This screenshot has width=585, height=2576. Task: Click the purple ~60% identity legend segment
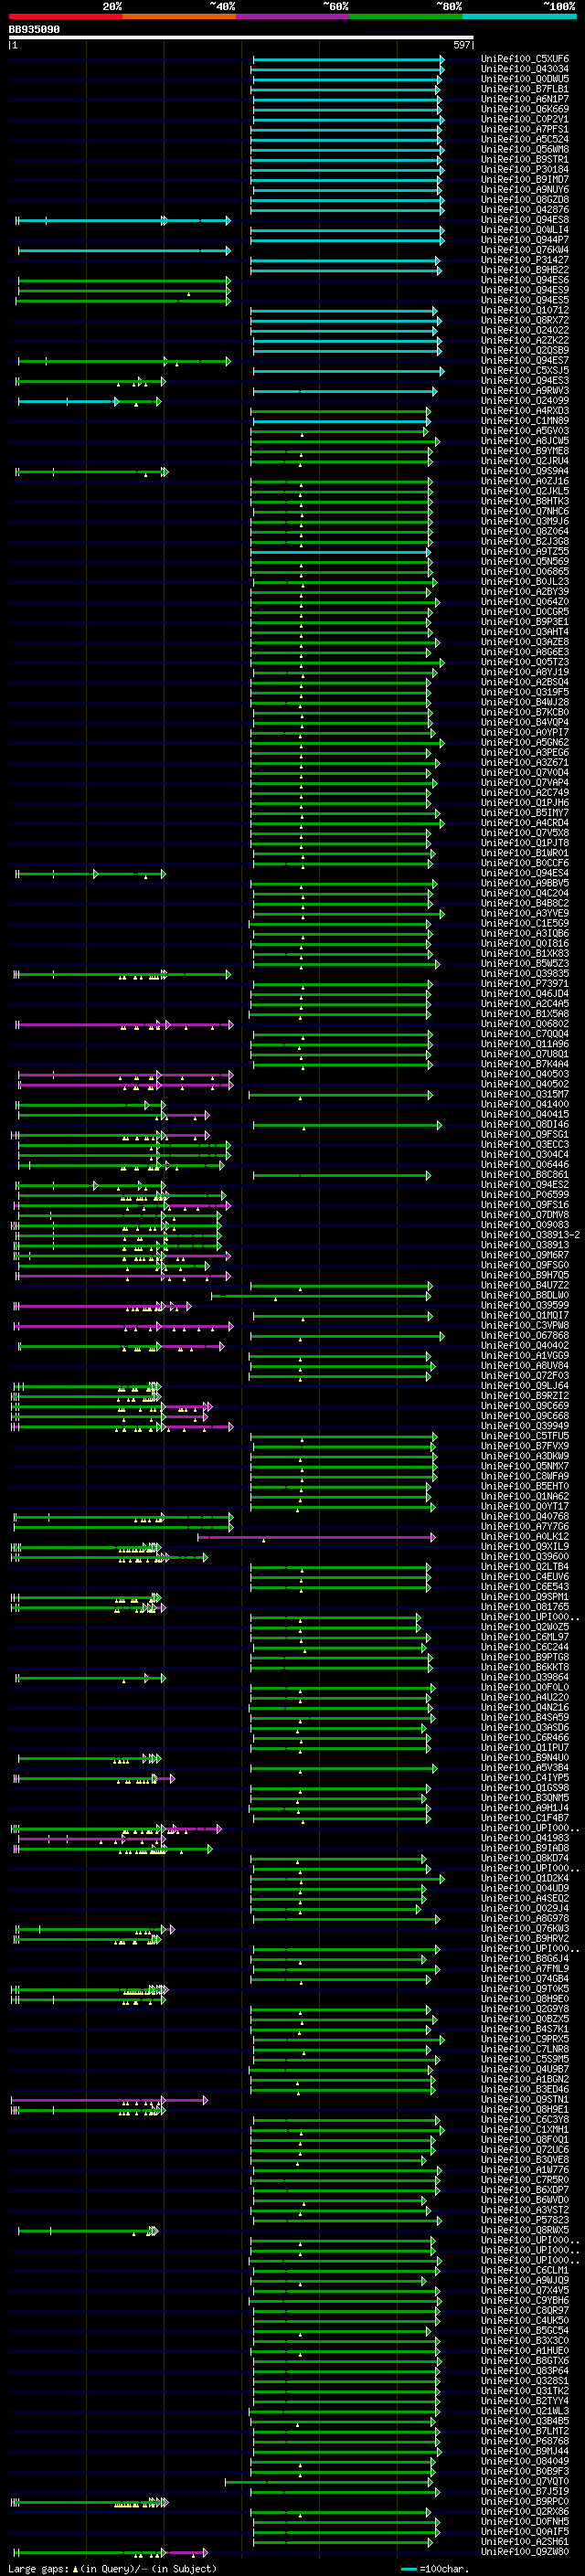[x=293, y=16]
